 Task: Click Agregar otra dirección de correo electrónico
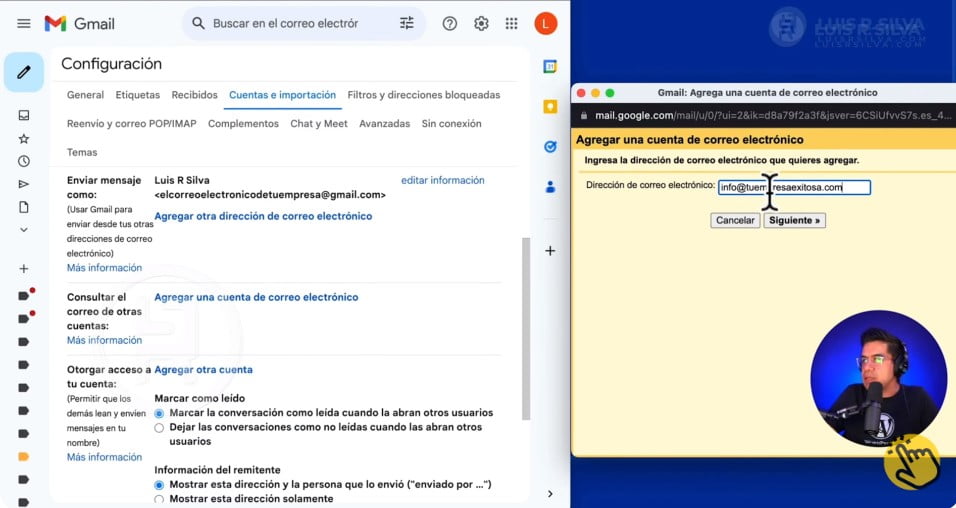pos(263,216)
